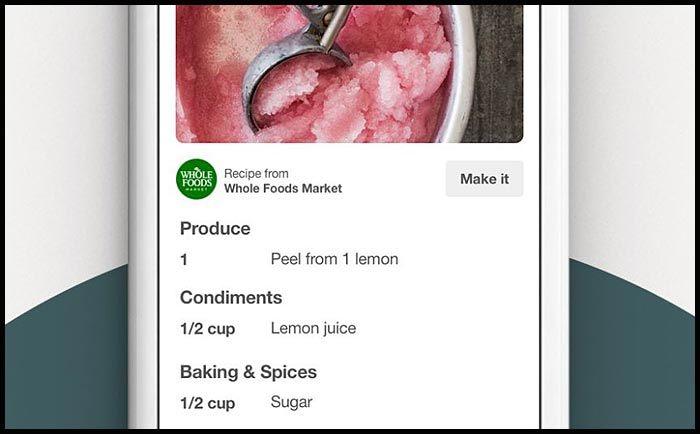Image resolution: width=700 pixels, height=434 pixels.
Task: Click the Make it button
Action: click(484, 179)
